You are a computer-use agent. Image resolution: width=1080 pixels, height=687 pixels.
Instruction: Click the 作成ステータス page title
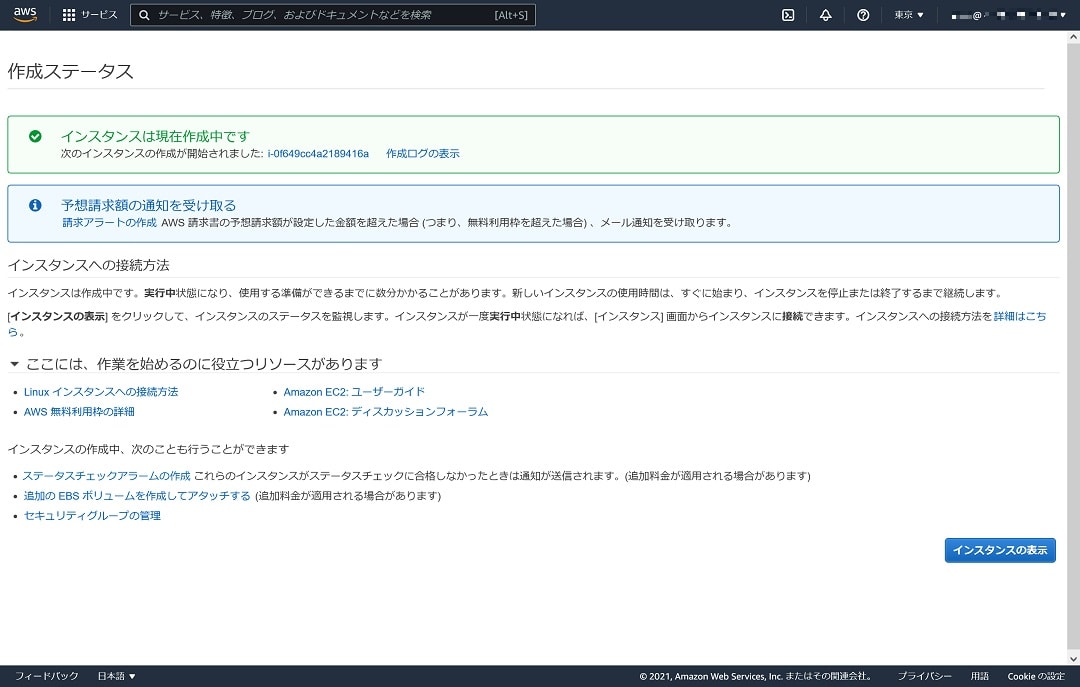pyautogui.click(x=70, y=72)
